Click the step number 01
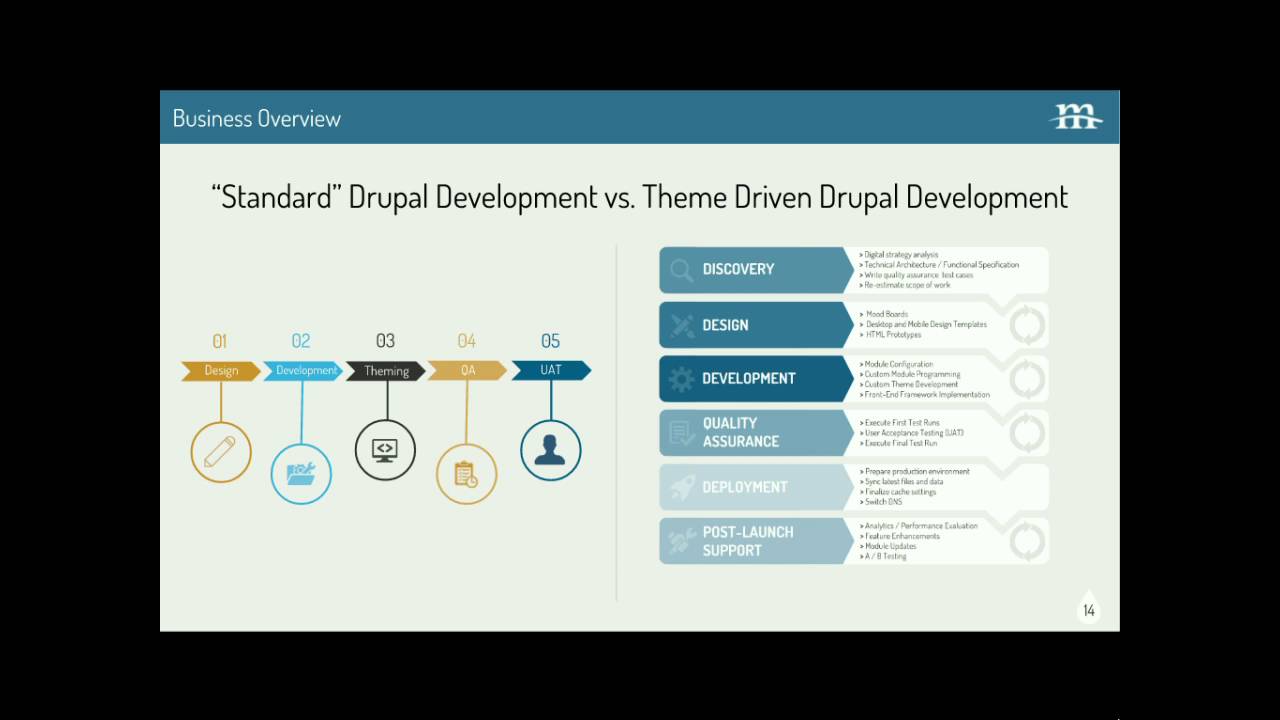This screenshot has height=720, width=1280. click(x=220, y=341)
